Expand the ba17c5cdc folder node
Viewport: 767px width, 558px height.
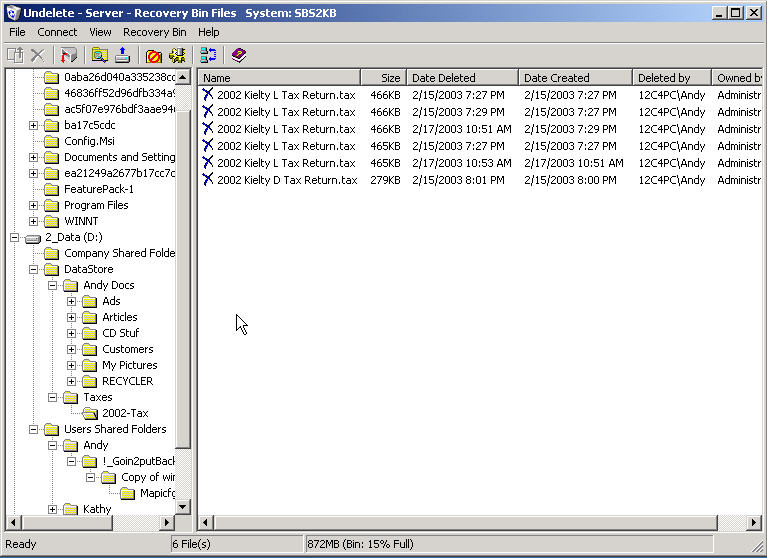tap(33, 126)
